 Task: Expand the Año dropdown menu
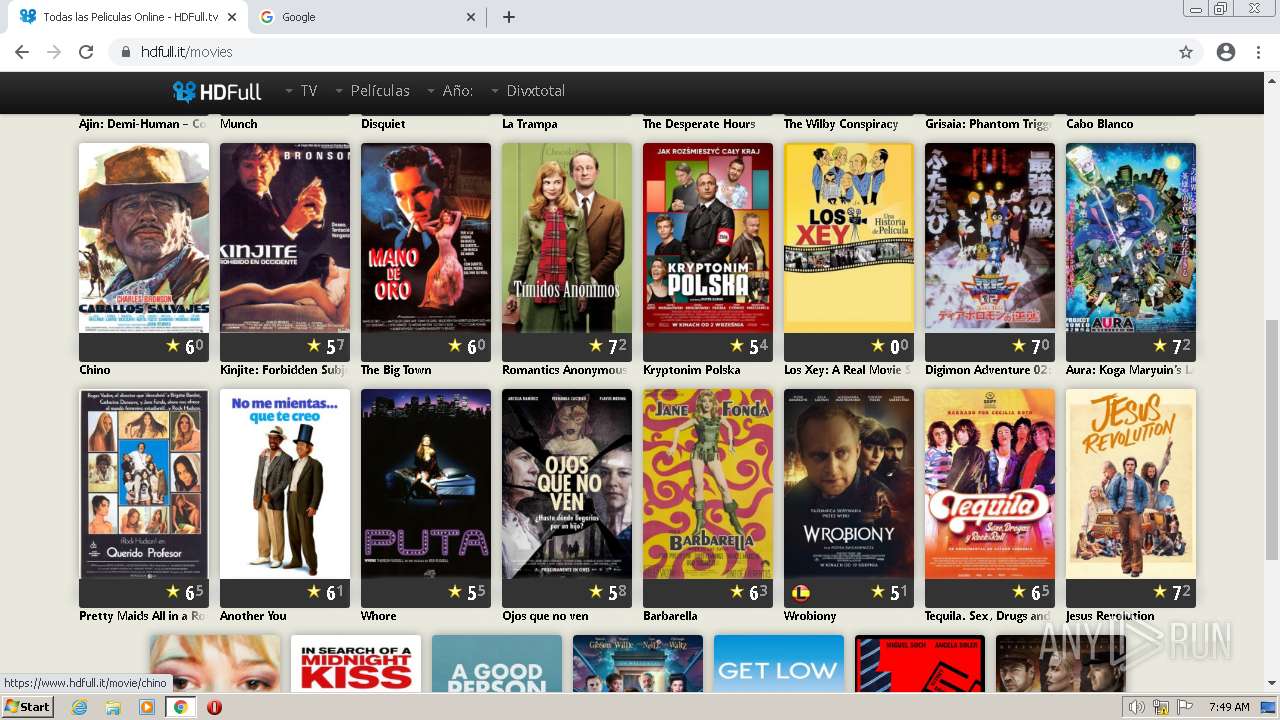tap(450, 91)
